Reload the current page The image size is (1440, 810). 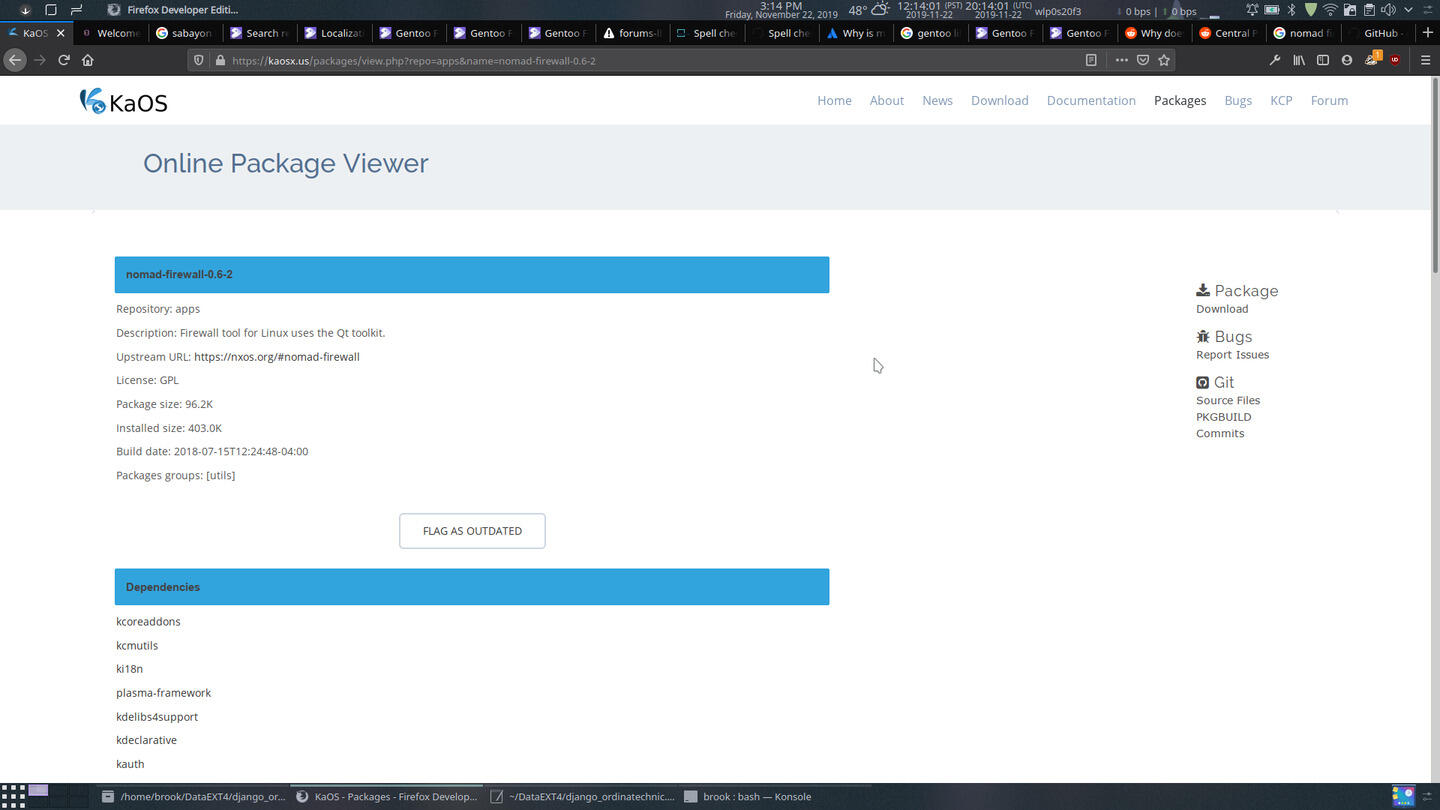tap(64, 60)
